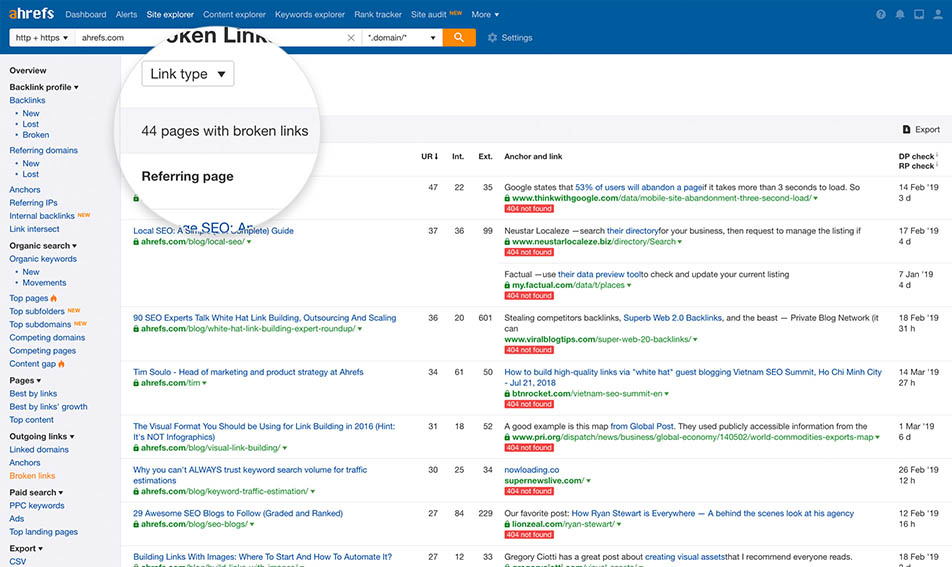
Task: Open Link intersect in sidebar
Action: pos(34,229)
